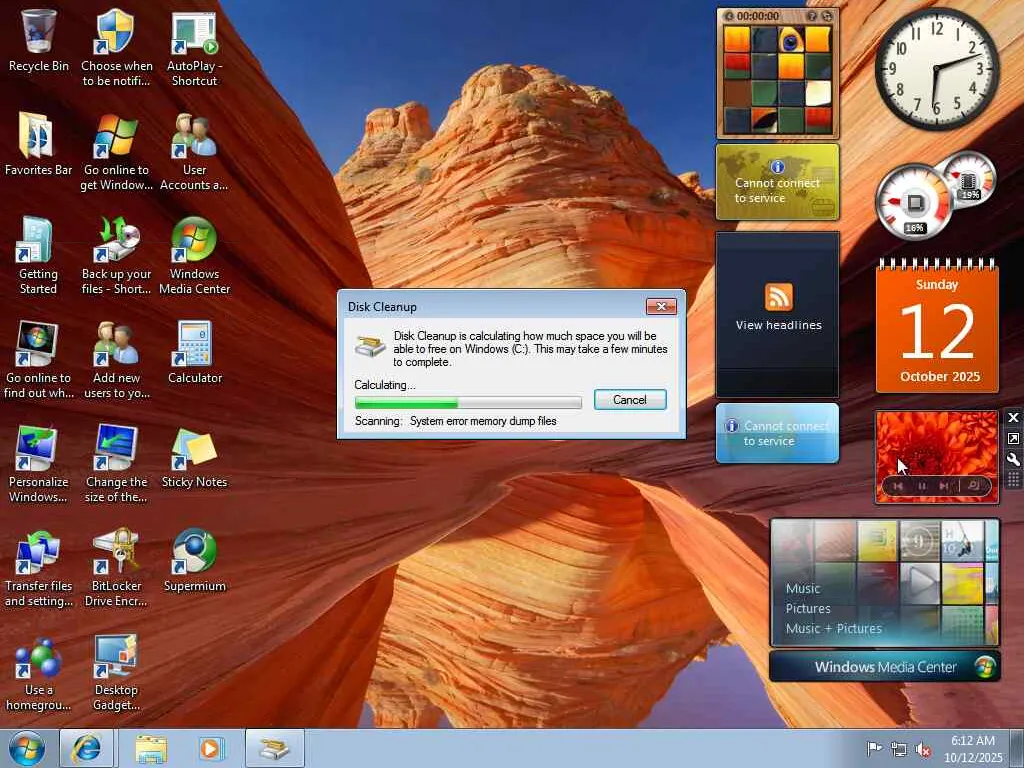Click the Clock gadget face
This screenshot has height=768, width=1024.
(x=936, y=69)
